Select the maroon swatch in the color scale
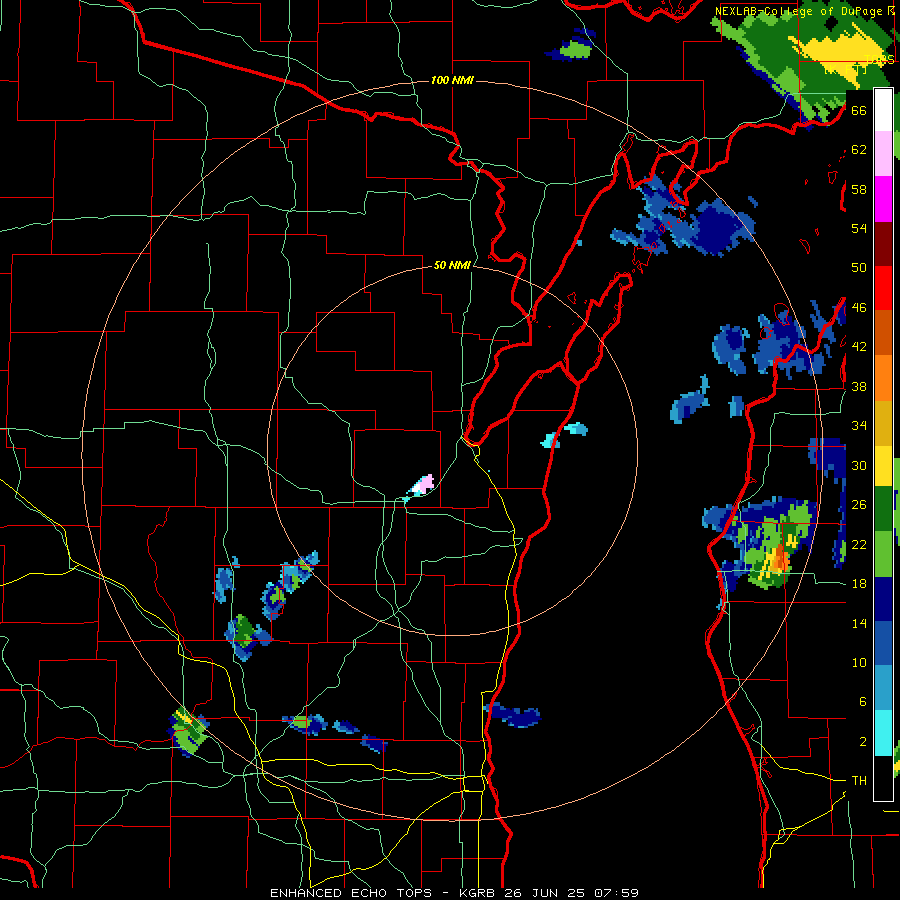Screen dimensions: 900x900 click(883, 243)
